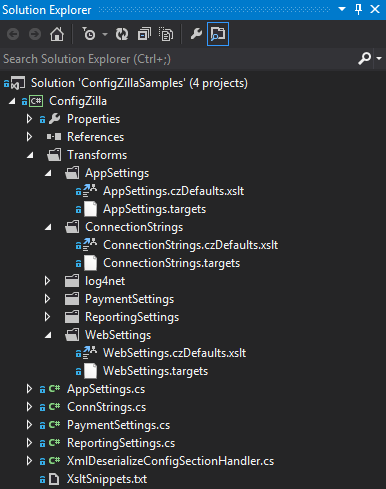The height and width of the screenshot is (489, 386).
Task: Click the search magnifier icon
Action: (x=365, y=59)
